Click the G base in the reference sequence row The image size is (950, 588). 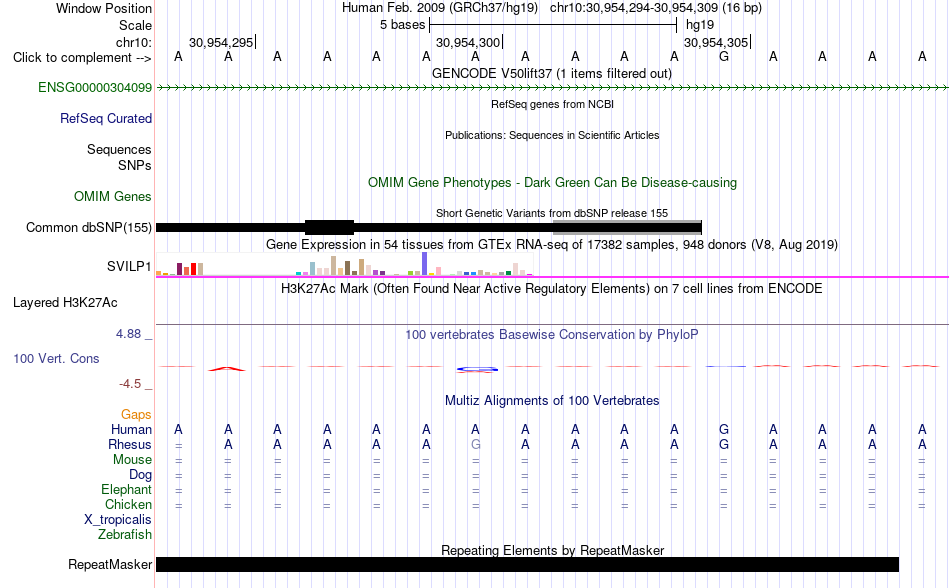click(x=723, y=57)
